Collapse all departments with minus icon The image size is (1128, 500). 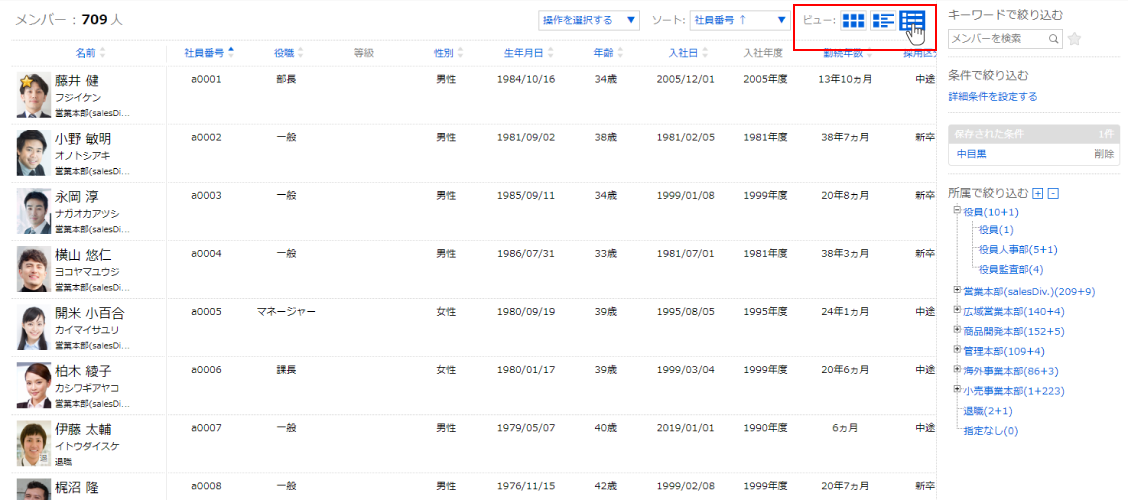tap(1053, 193)
